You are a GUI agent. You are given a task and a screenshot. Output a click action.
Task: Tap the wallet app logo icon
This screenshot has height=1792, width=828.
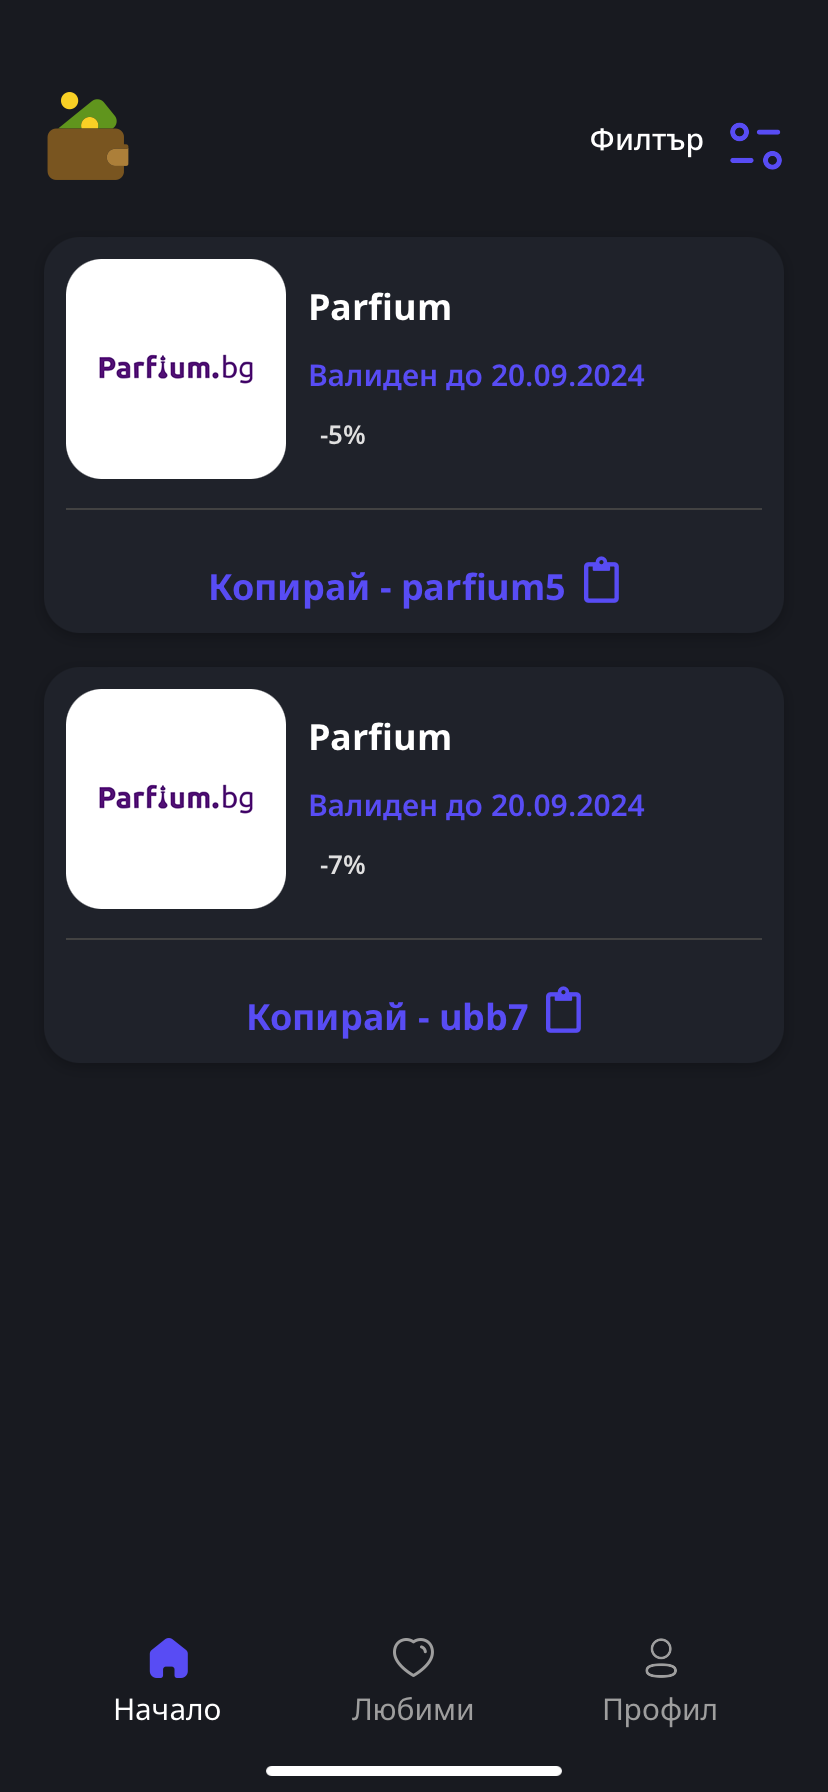coord(88,138)
